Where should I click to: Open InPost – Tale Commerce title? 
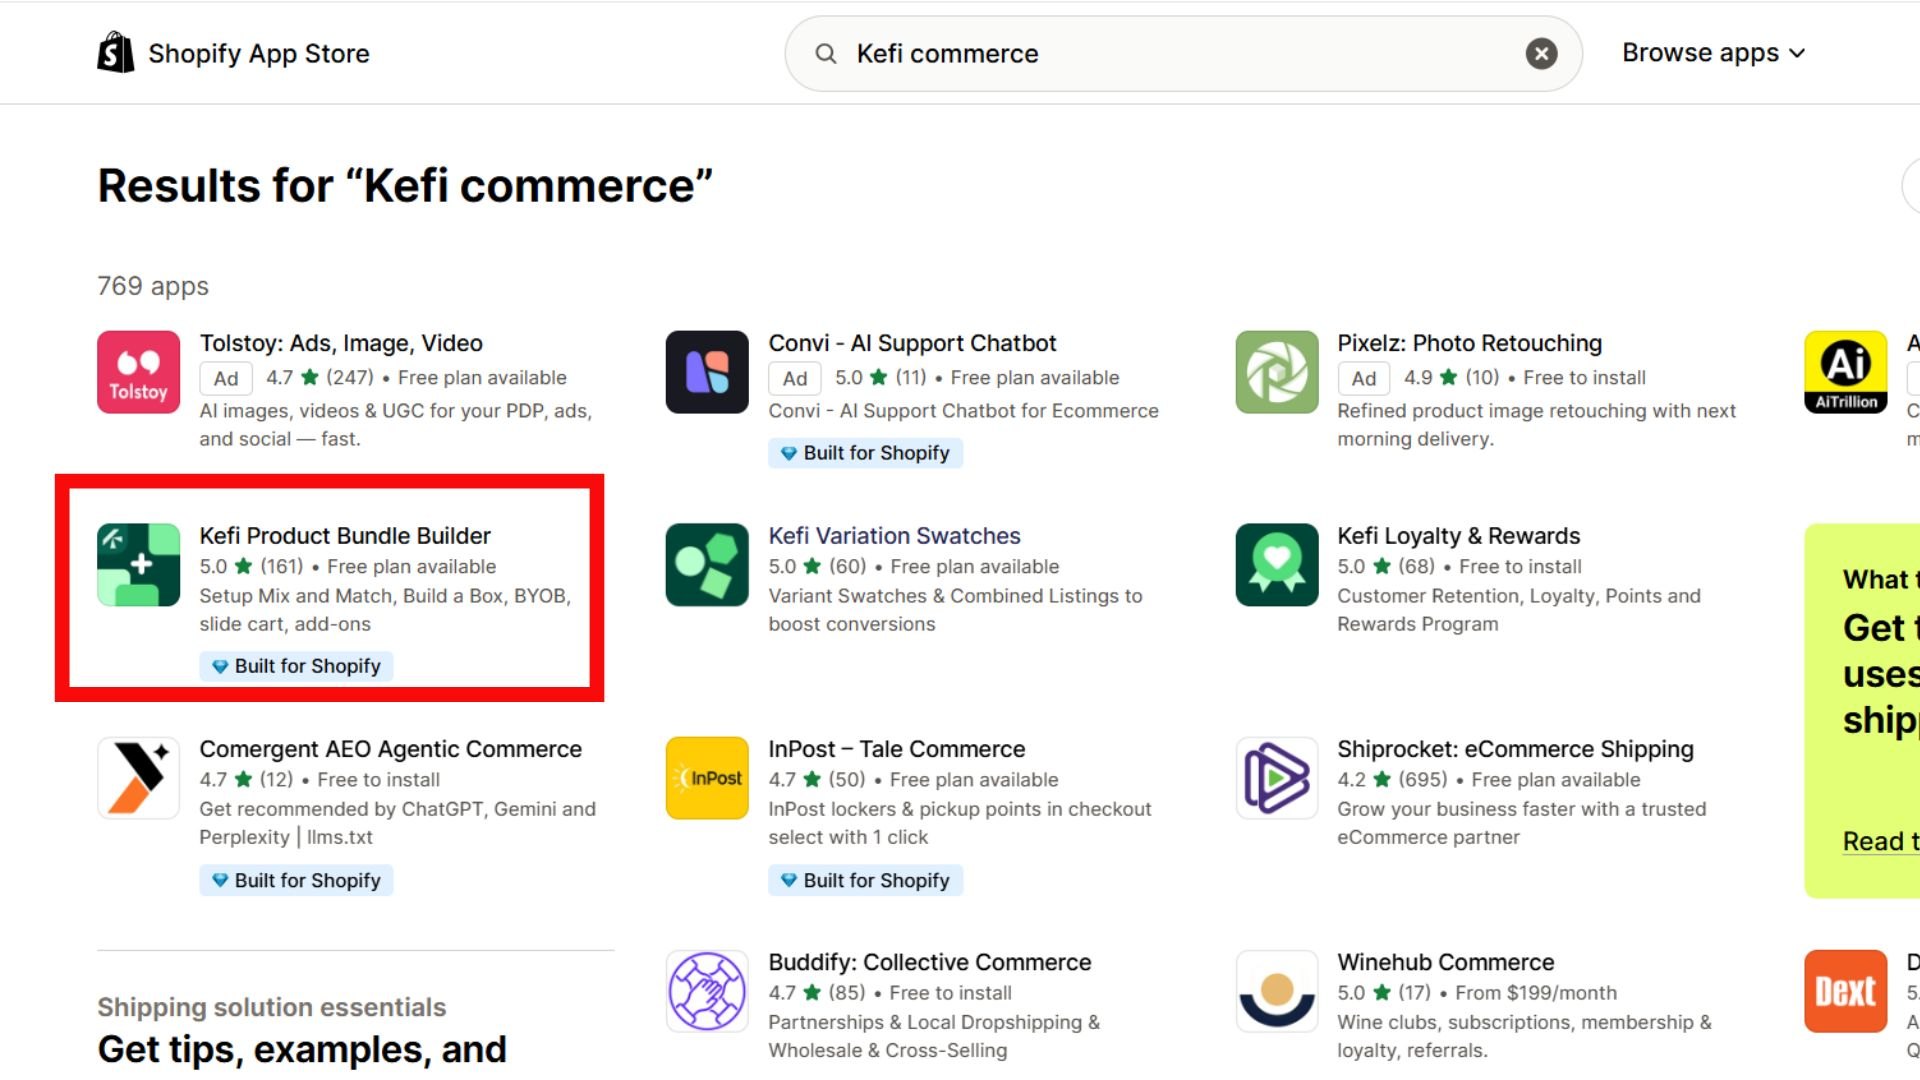[896, 749]
